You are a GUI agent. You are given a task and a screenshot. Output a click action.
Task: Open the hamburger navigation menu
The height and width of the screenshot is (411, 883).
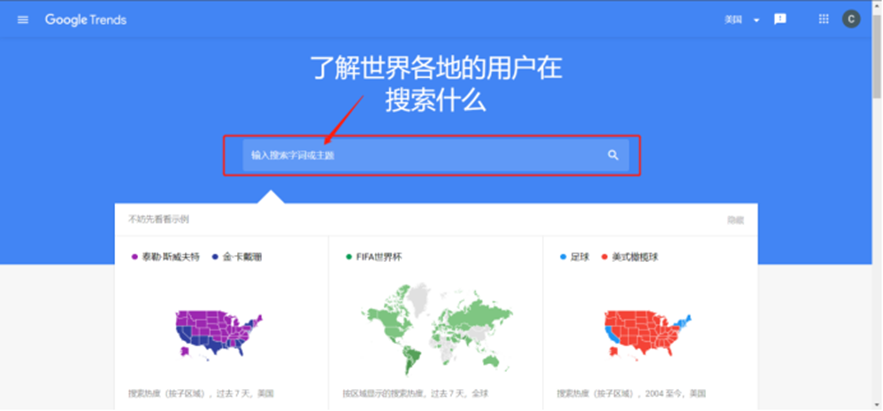(x=23, y=20)
